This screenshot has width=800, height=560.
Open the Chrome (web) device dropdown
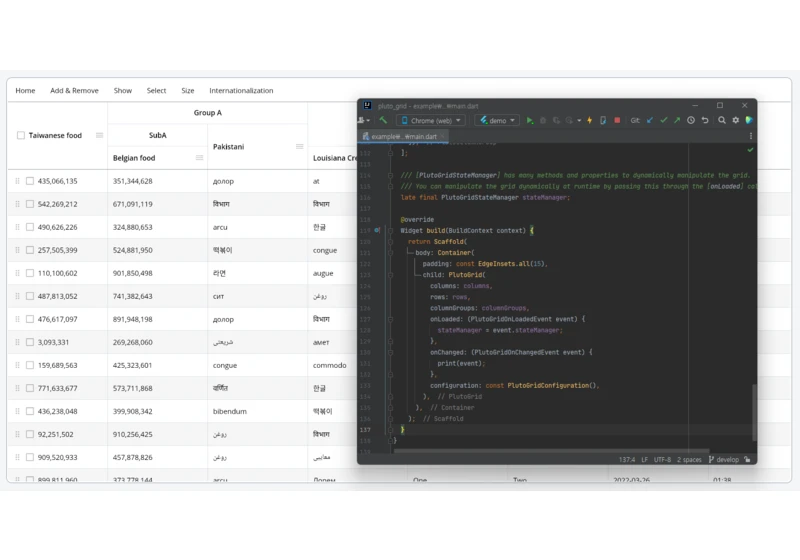click(431, 120)
